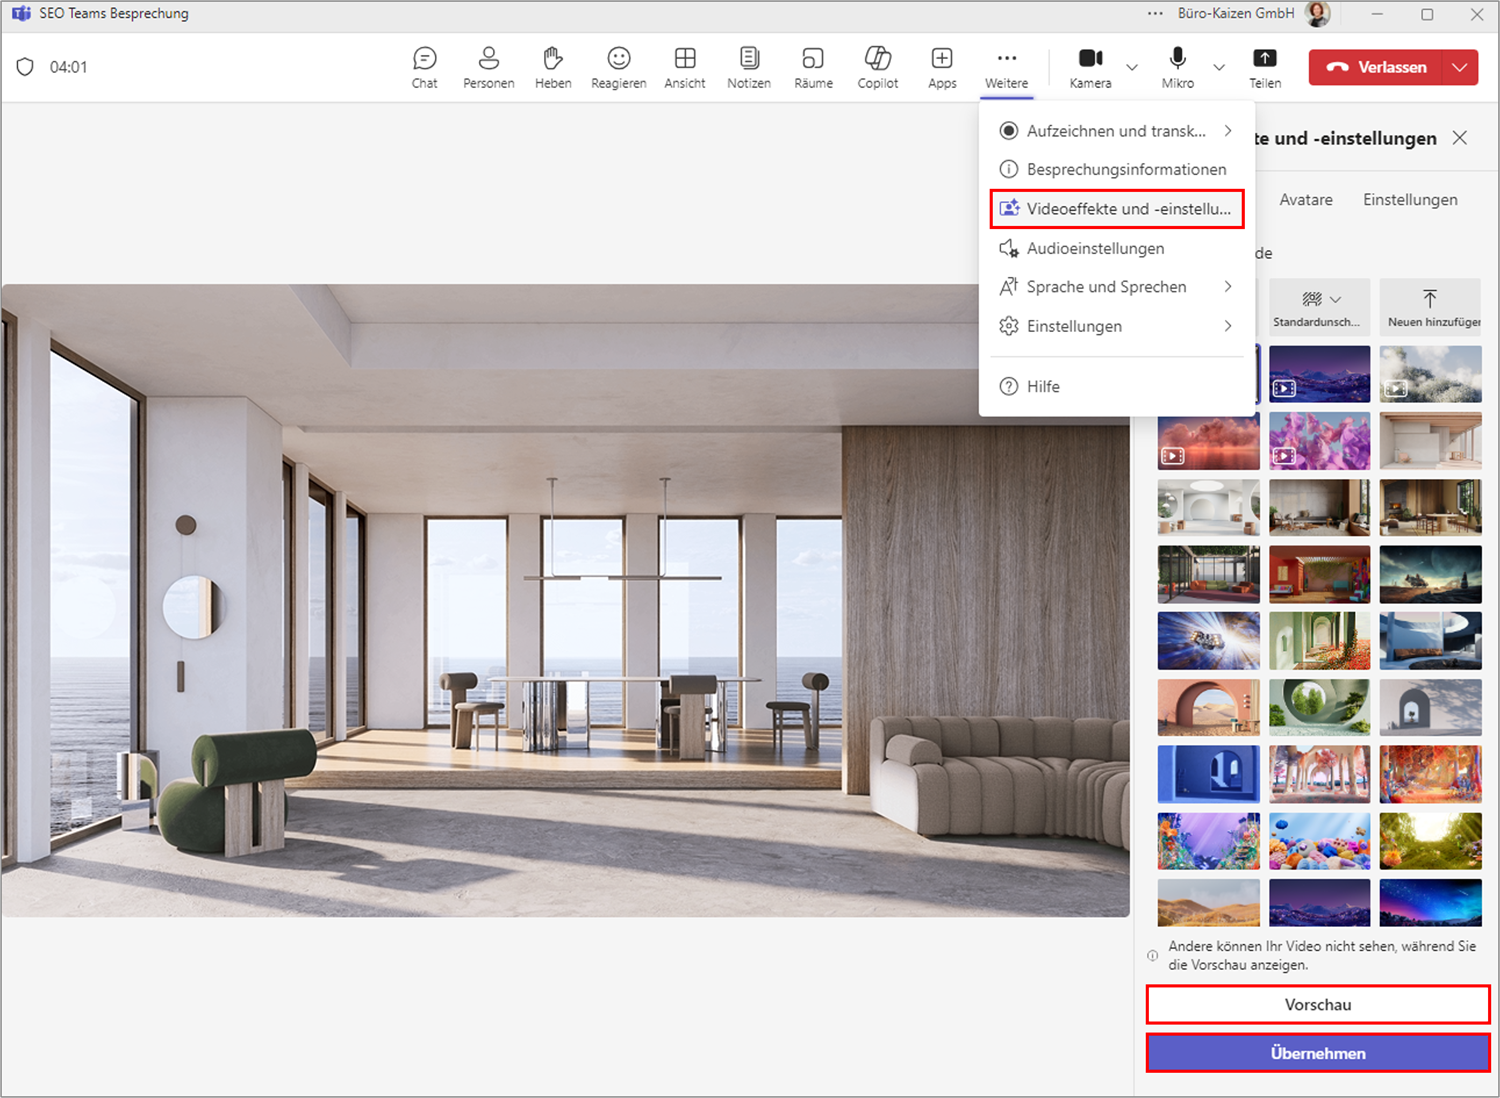Mute or unmute the Mikro
Image resolution: width=1500 pixels, height=1098 pixels.
[x=1177, y=67]
